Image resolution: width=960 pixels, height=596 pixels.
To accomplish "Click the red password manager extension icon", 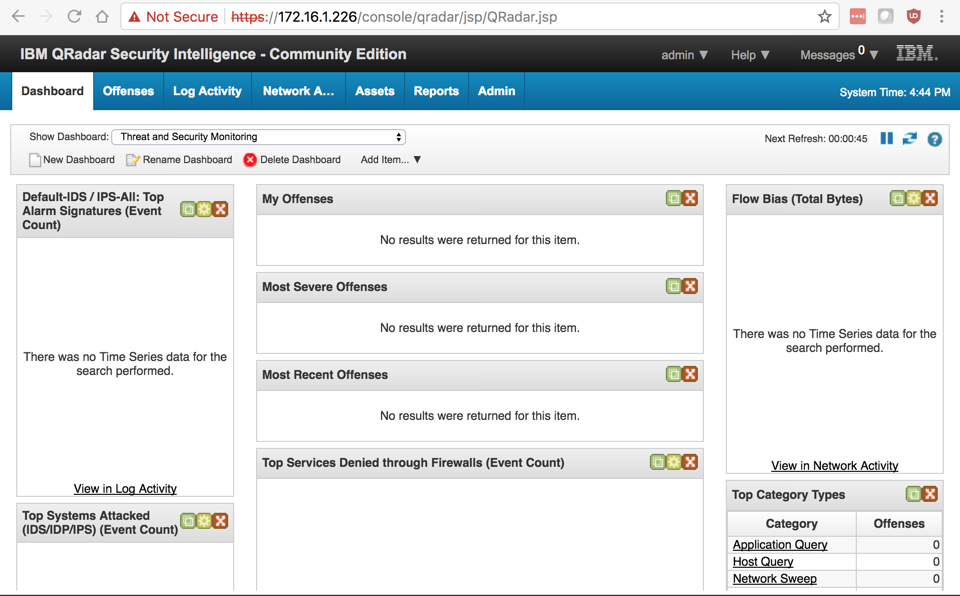I will point(858,17).
